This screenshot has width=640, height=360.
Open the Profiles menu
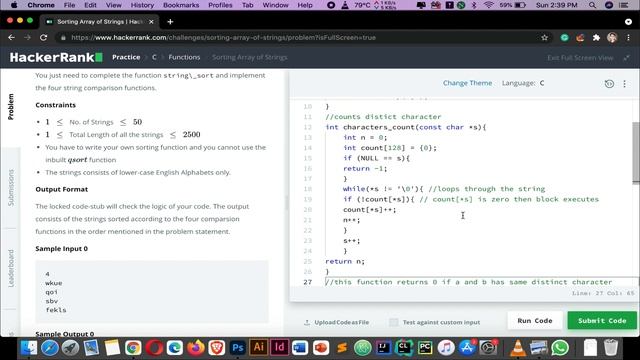[220, 5]
